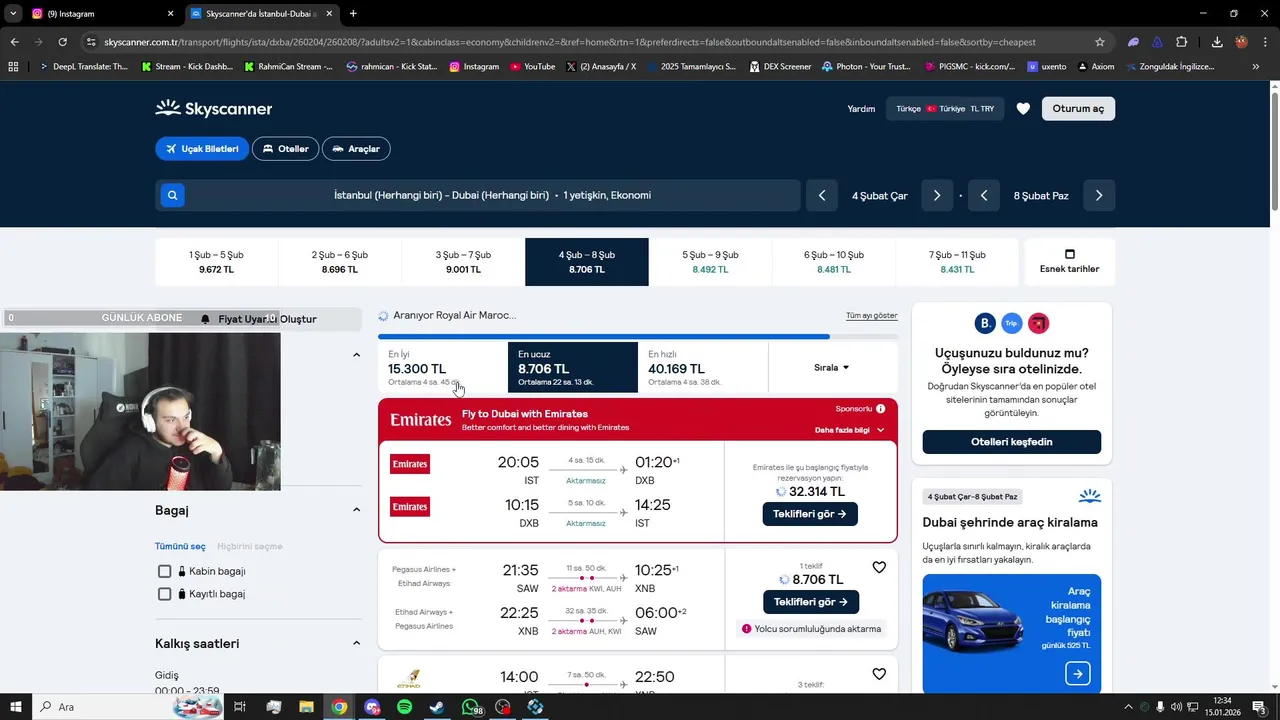Click car rental arrow button in ad
1280x720 pixels.
(1077, 674)
